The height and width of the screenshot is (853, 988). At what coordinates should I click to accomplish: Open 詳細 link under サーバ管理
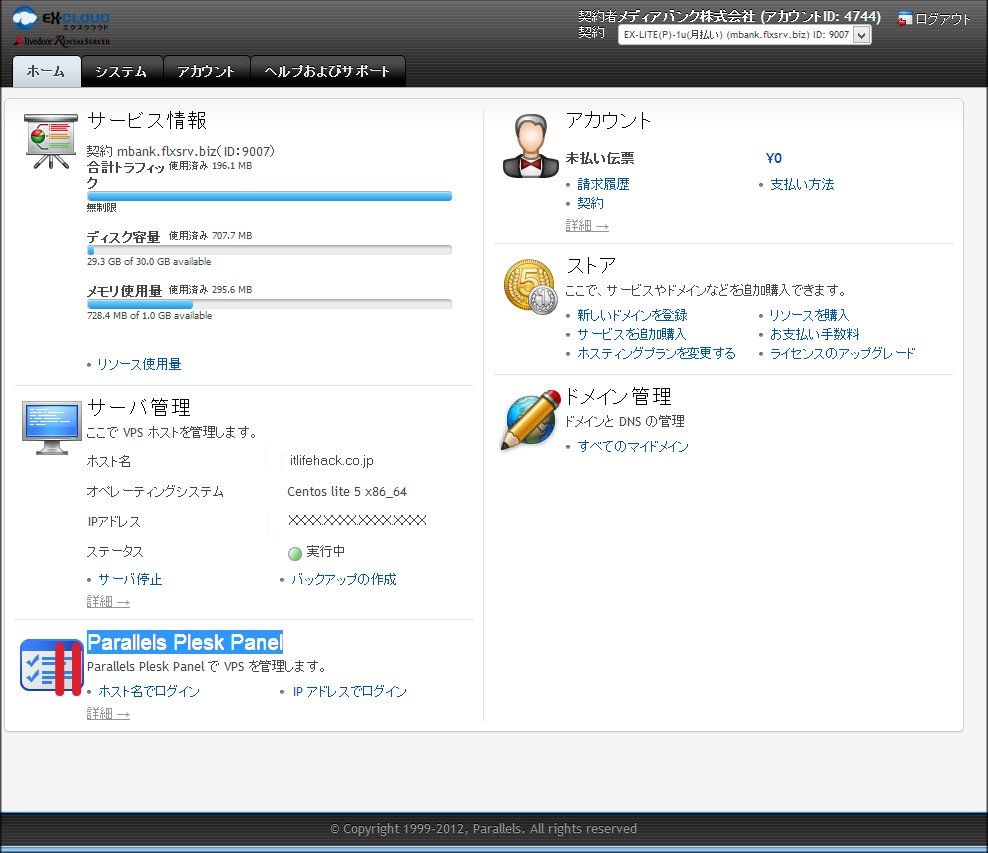click(108, 602)
